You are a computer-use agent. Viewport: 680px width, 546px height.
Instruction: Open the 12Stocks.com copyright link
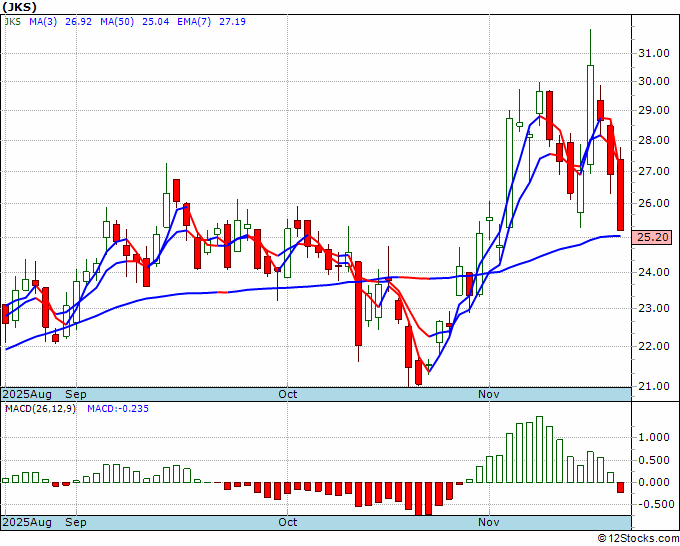(x=638, y=538)
